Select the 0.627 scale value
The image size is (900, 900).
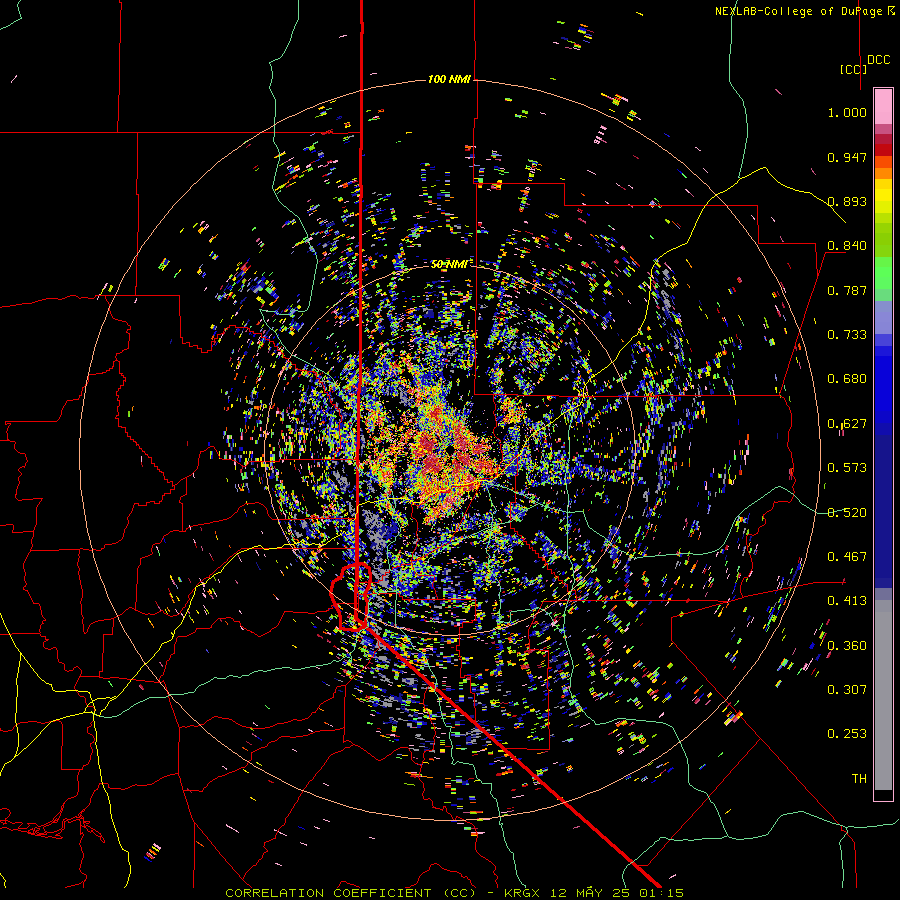(x=847, y=424)
